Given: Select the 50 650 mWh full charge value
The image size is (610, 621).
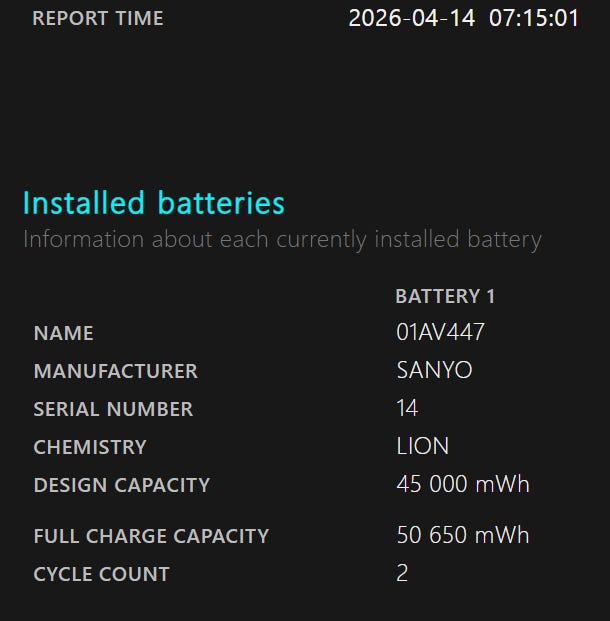Looking at the screenshot, I should (x=462, y=536).
